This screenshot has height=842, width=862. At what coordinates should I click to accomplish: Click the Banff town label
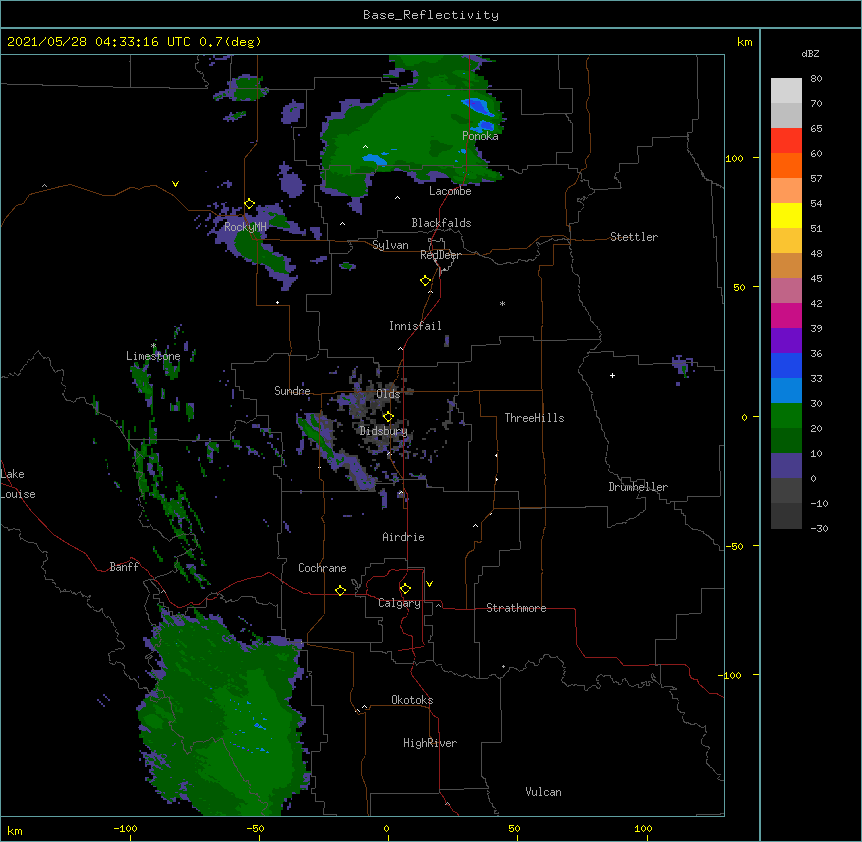point(124,567)
